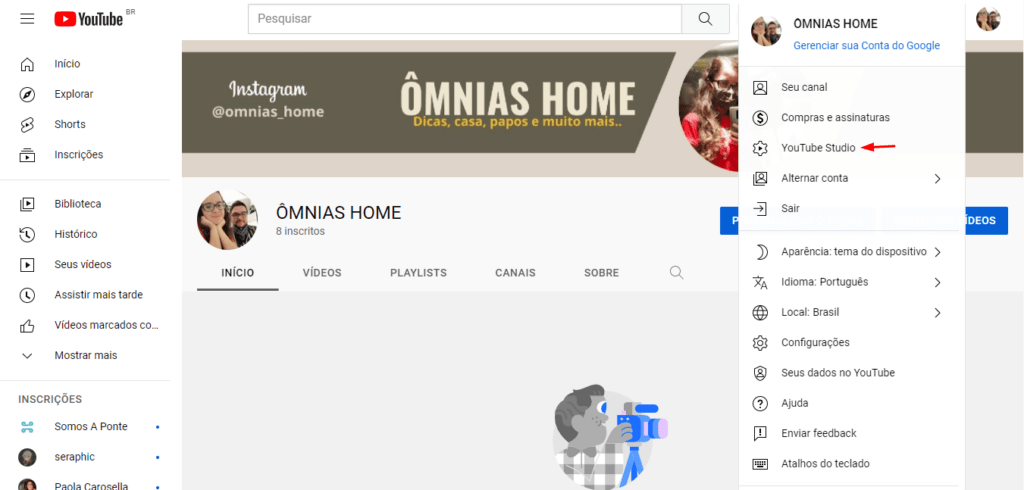Click the Compras e assinaturas dollar icon

tap(760, 118)
